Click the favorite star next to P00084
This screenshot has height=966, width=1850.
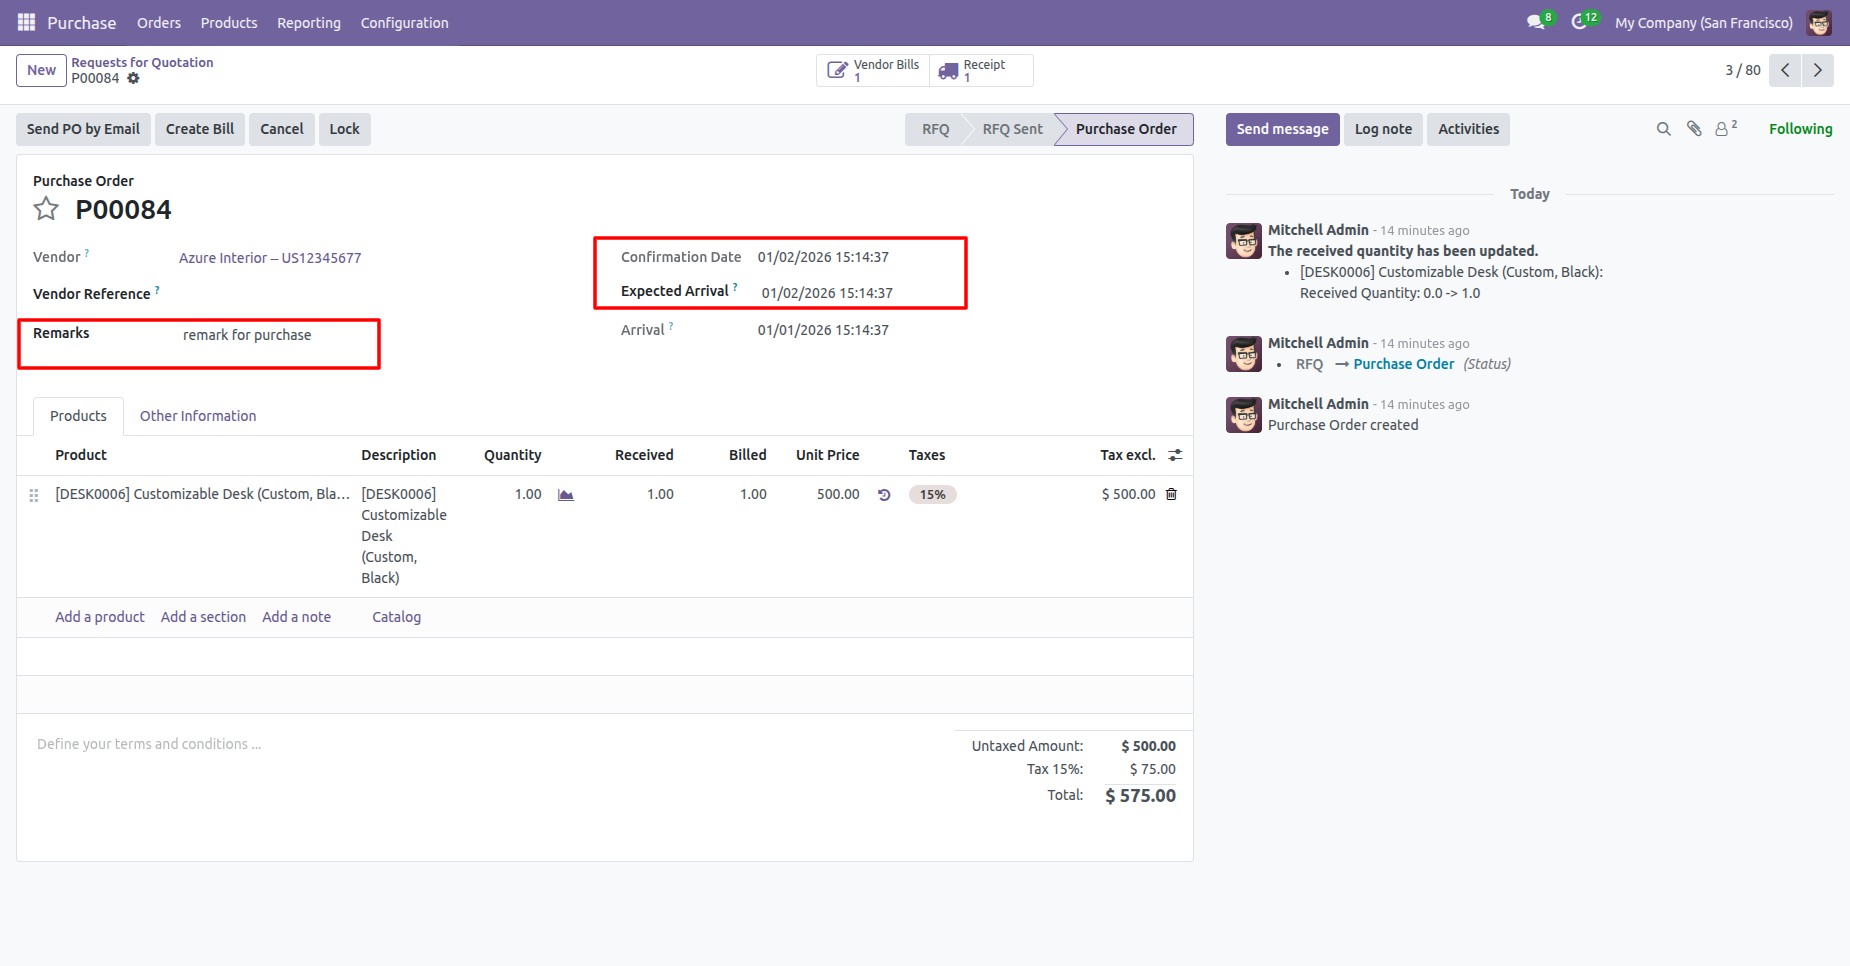click(x=46, y=209)
